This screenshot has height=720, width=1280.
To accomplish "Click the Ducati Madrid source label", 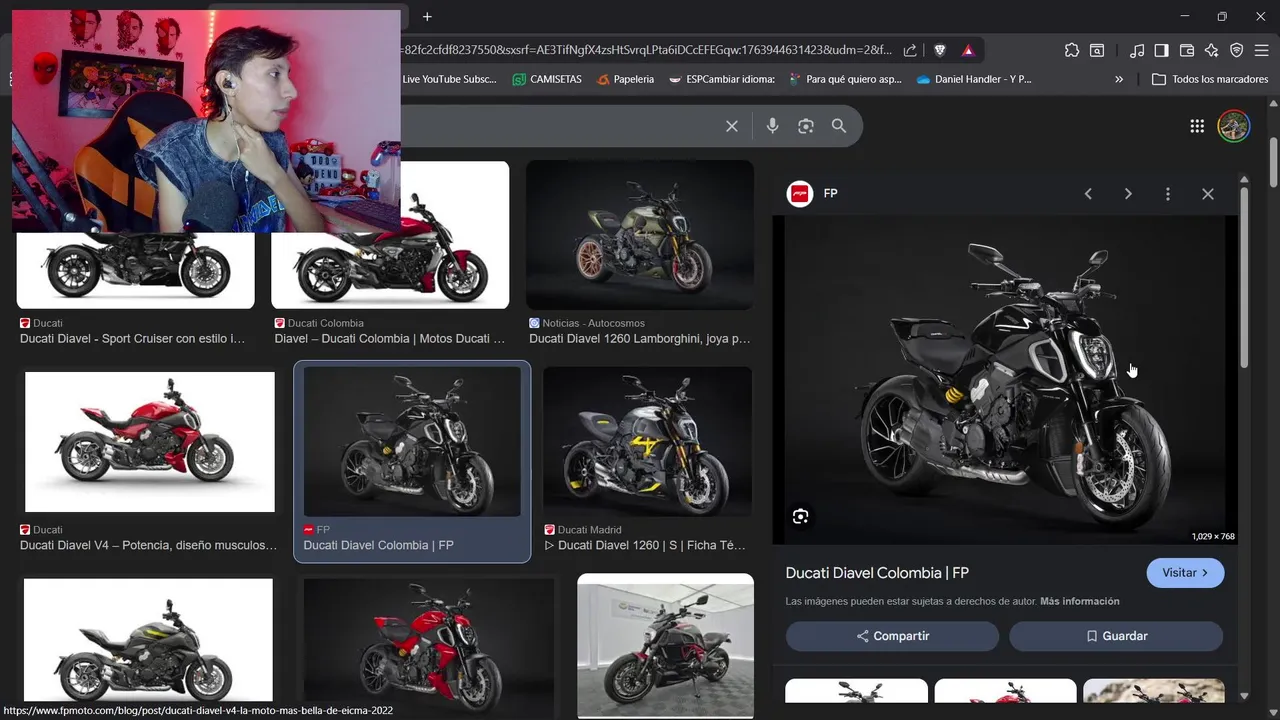I will click(589, 530).
